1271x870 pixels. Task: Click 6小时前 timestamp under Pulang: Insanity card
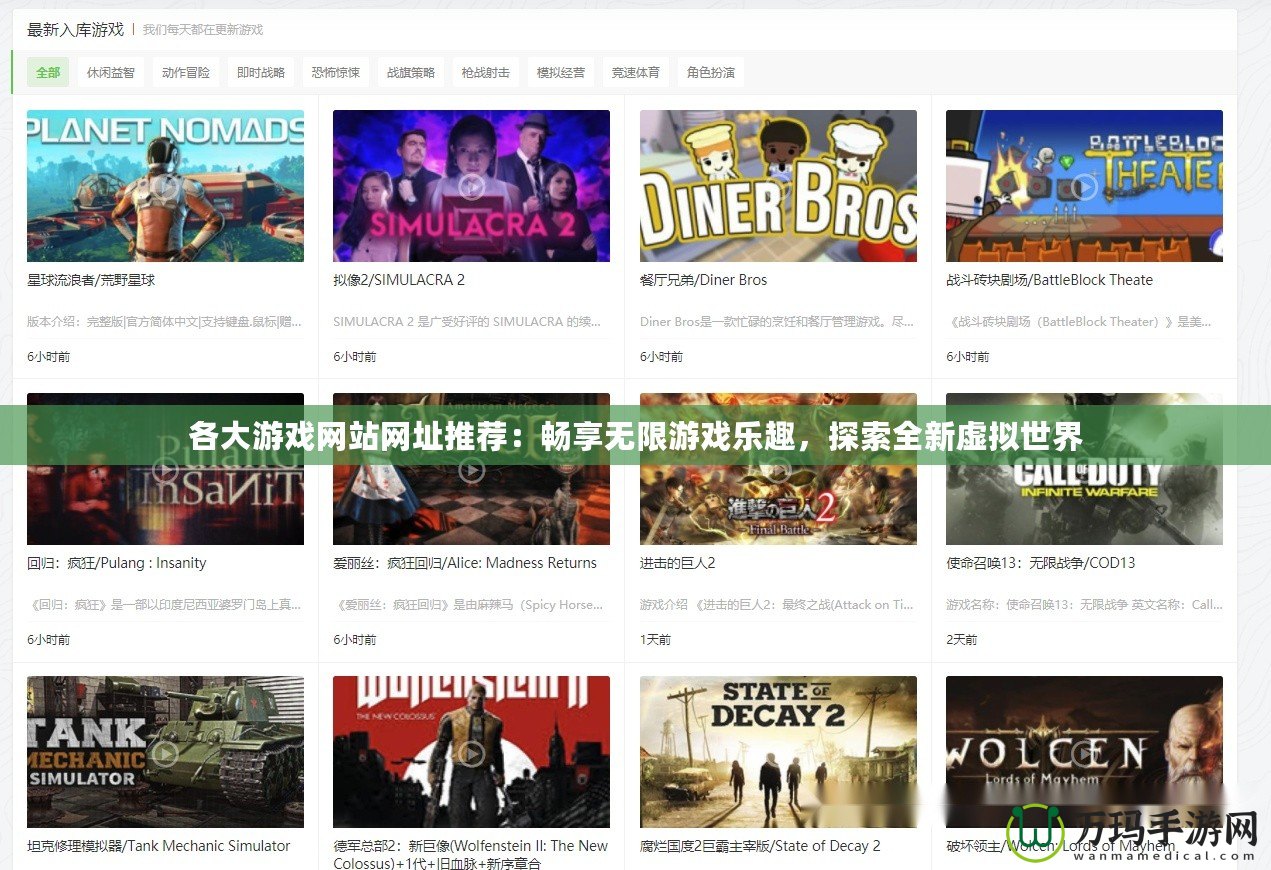pyautogui.click(x=48, y=640)
